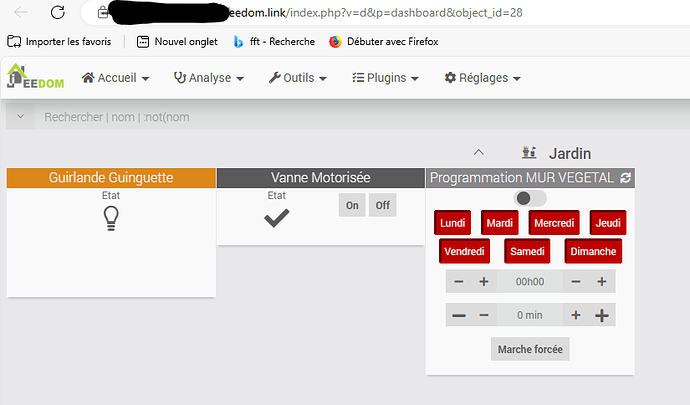Turn Vanne Motorisée Off
Image resolution: width=690 pixels, height=405 pixels.
[382, 205]
